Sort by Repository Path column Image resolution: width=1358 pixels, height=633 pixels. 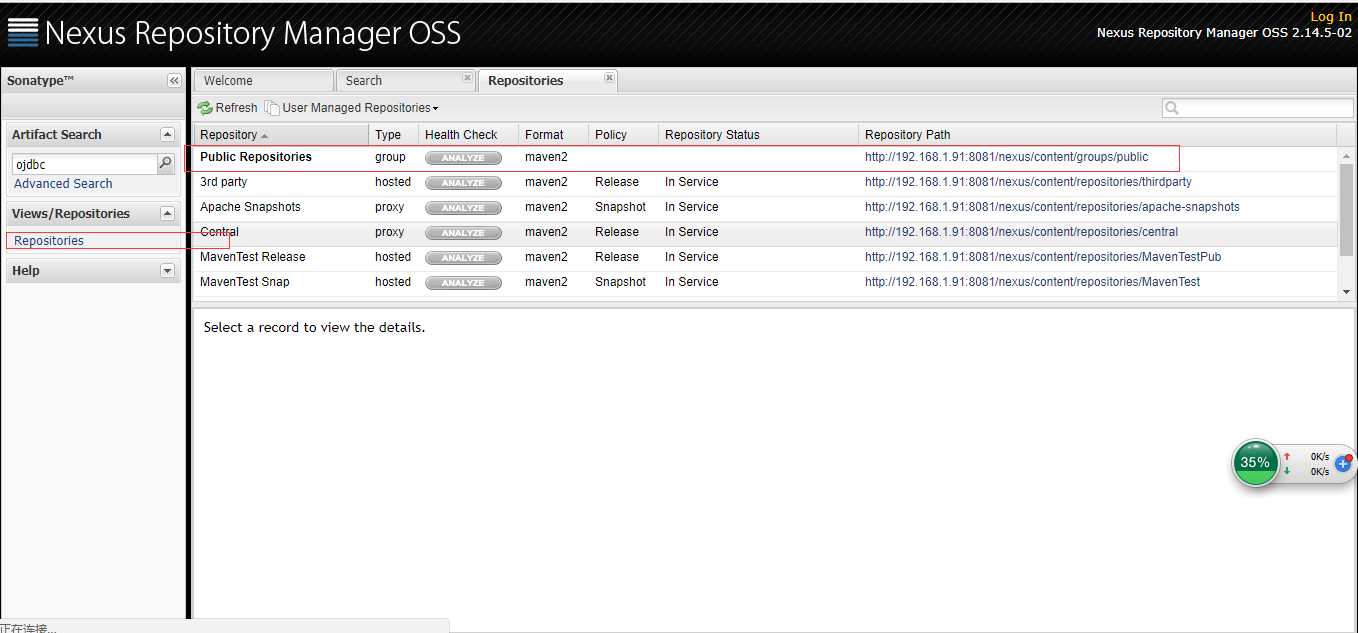1097,135
